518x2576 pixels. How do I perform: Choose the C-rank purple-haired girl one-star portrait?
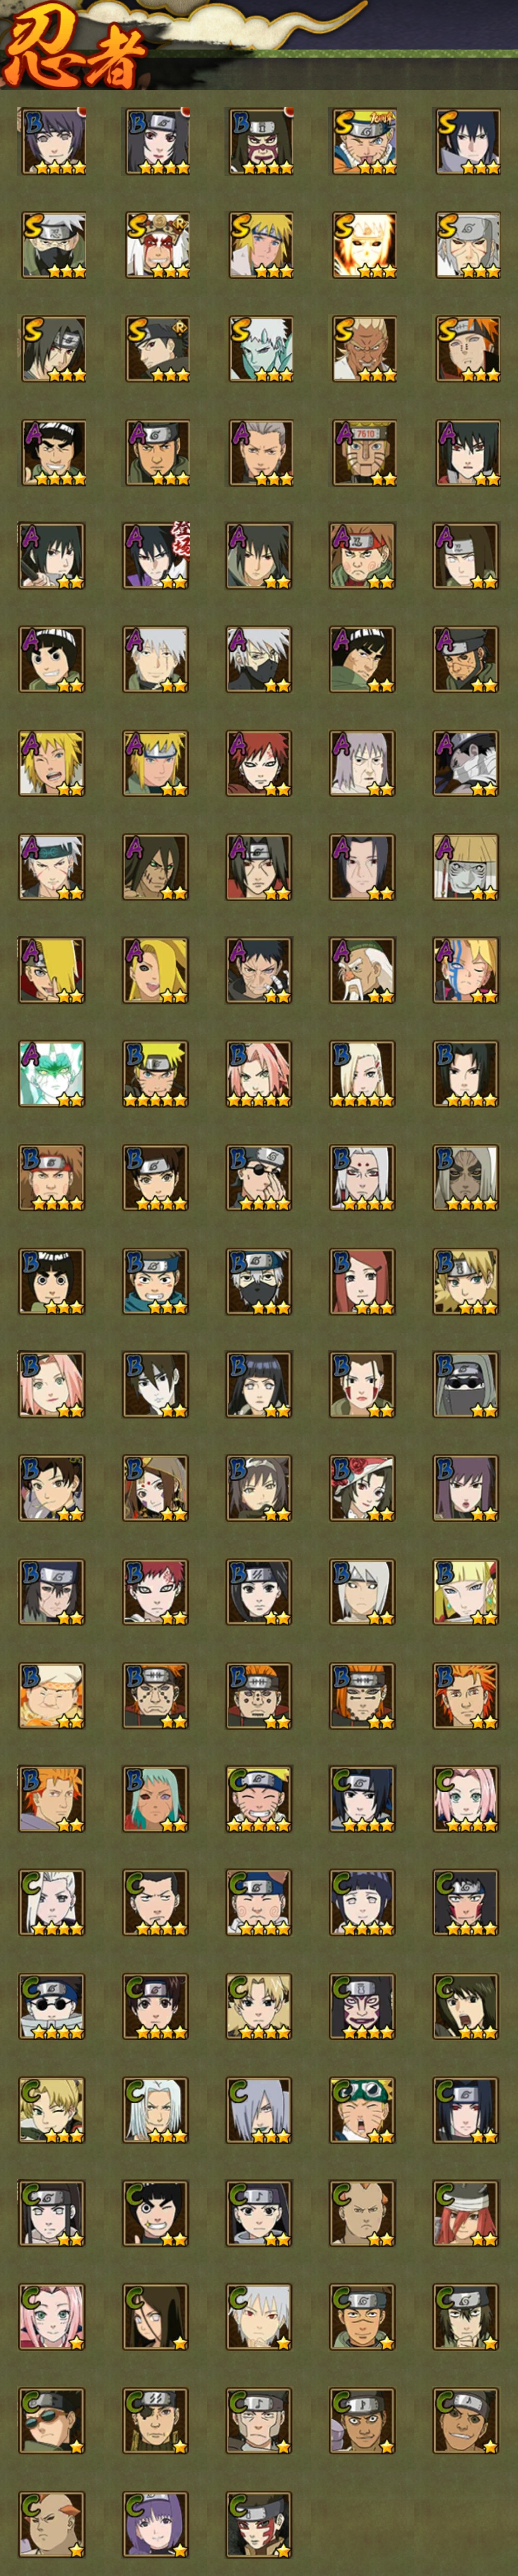pos(156,2524)
